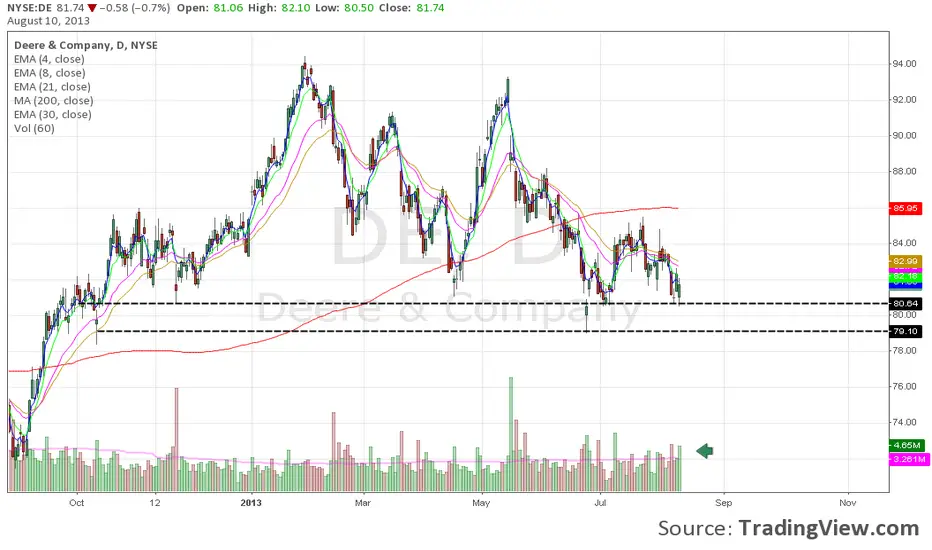932x550 pixels.
Task: Click the Oct label on the time axis
Action: 76,502
